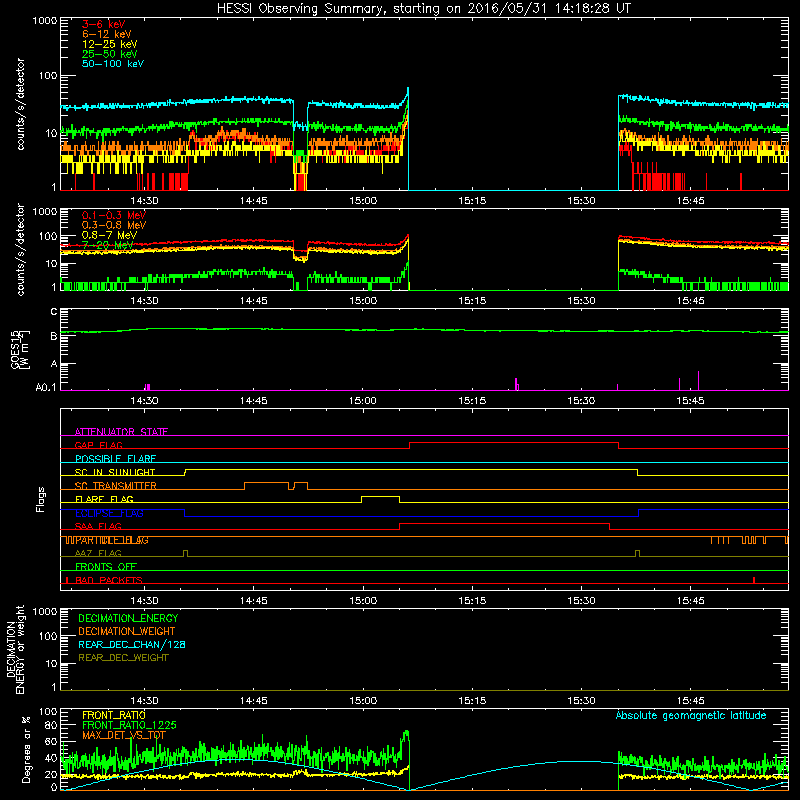Click the SC_TRANSMITTER flag label
Image resolution: width=800 pixels, height=800 pixels.
coord(116,486)
